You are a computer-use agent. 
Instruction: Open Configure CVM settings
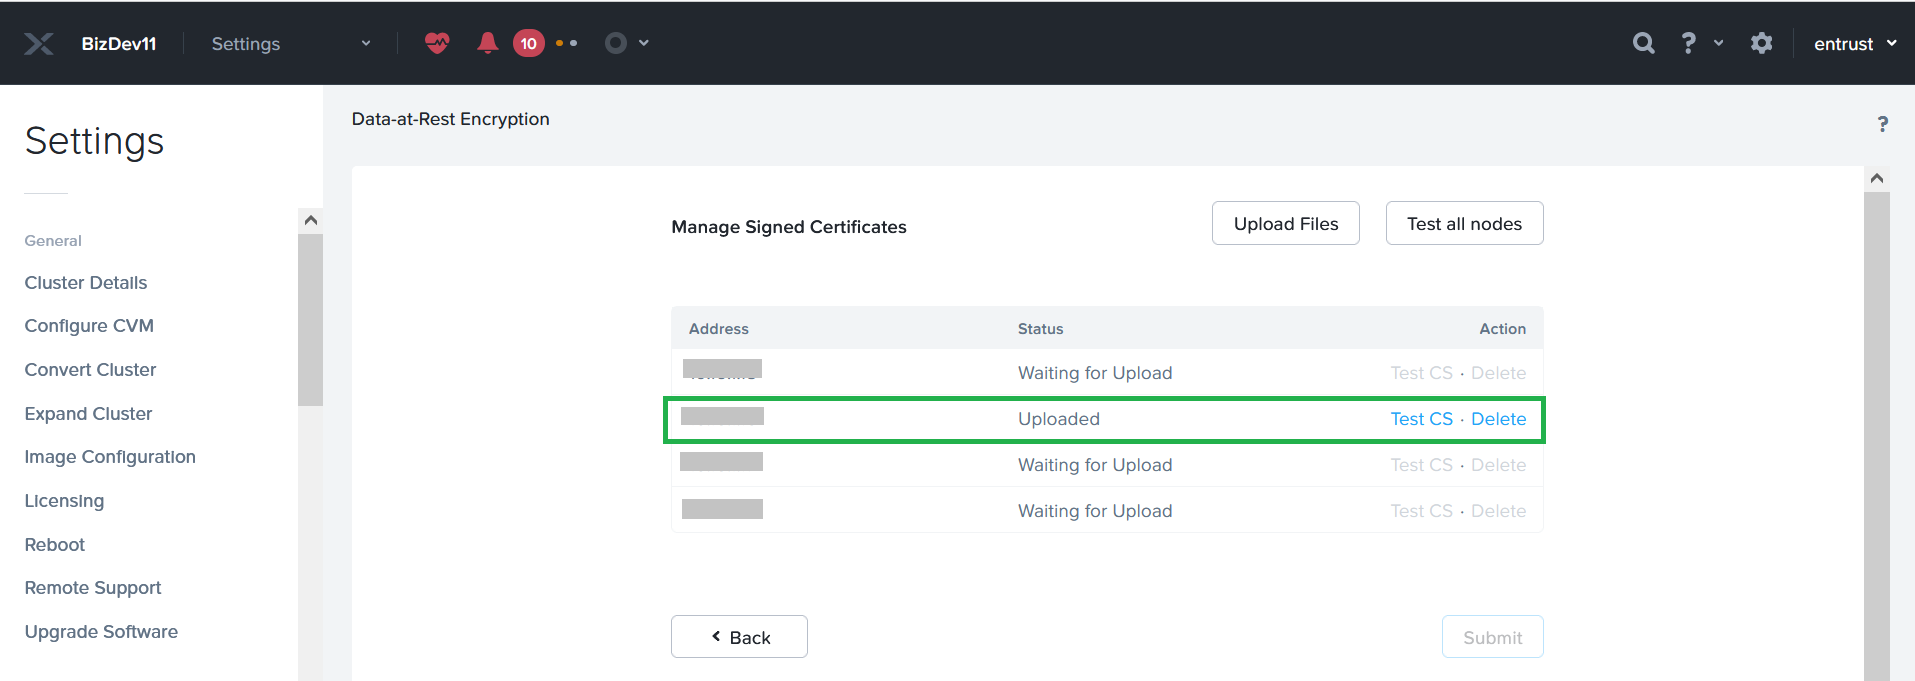[89, 326]
